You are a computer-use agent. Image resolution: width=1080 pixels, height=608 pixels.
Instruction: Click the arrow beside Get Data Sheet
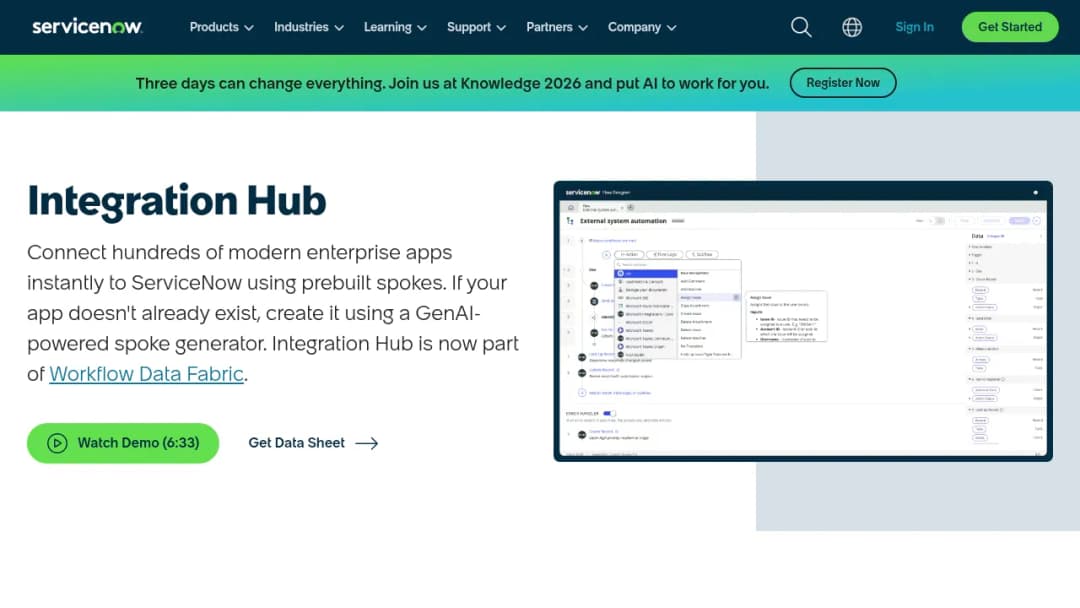click(x=366, y=443)
